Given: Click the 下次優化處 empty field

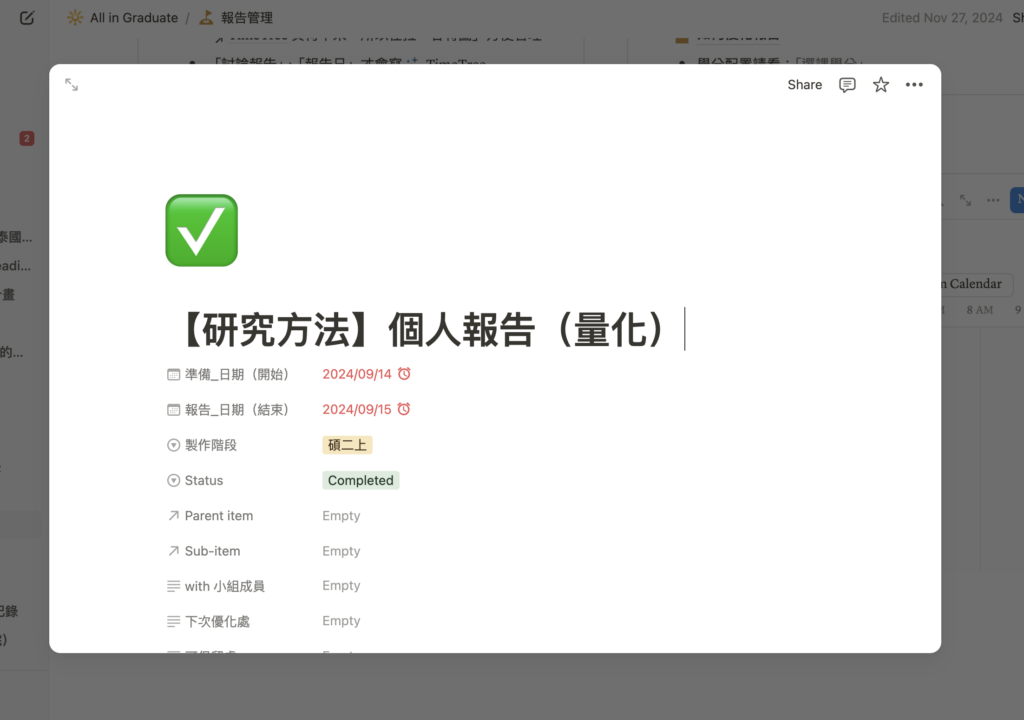Looking at the screenshot, I should pyautogui.click(x=341, y=621).
